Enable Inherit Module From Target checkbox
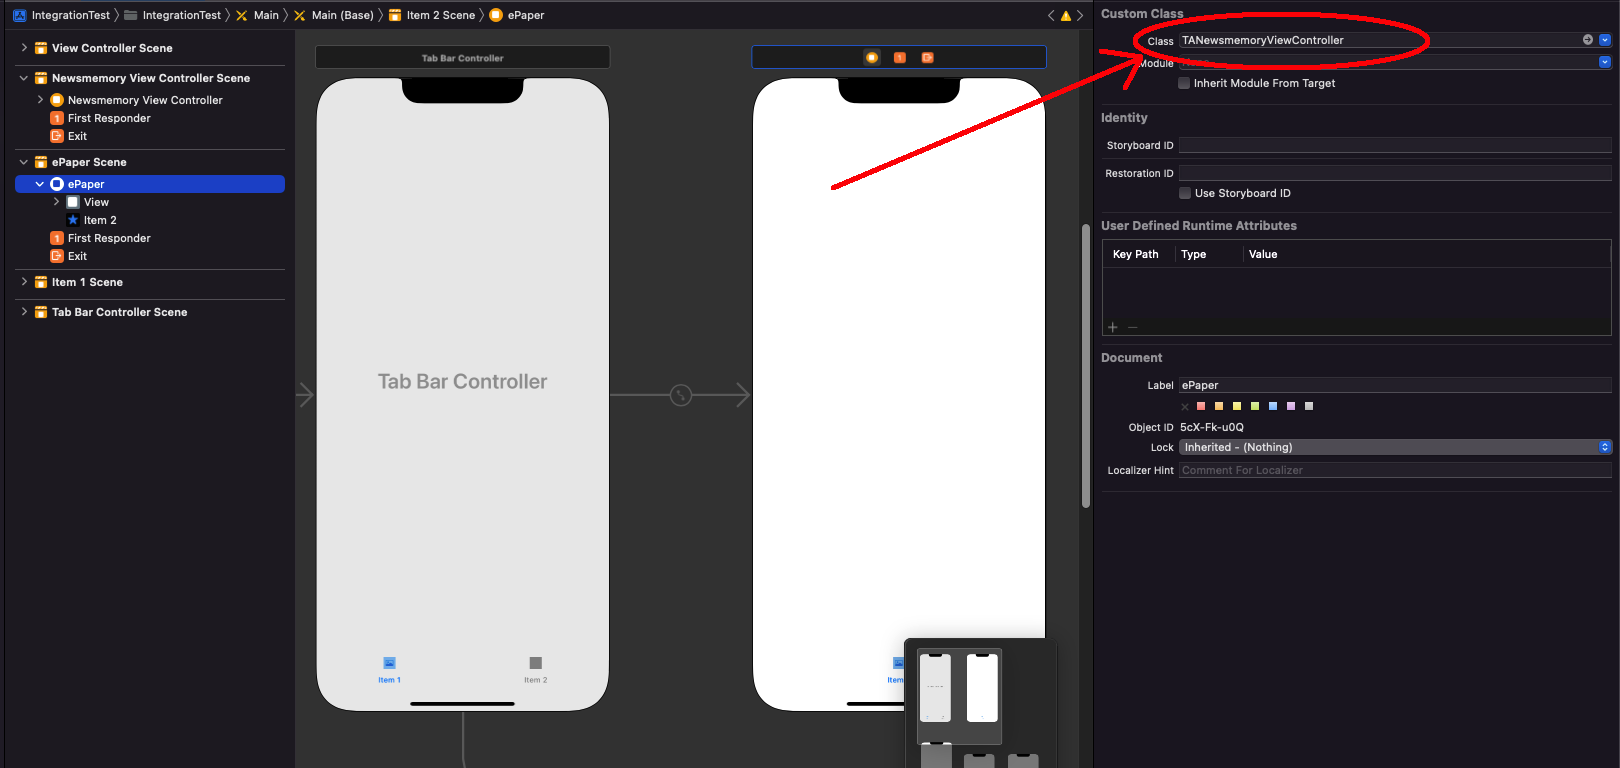This screenshot has height=768, width=1620. 1184,83
